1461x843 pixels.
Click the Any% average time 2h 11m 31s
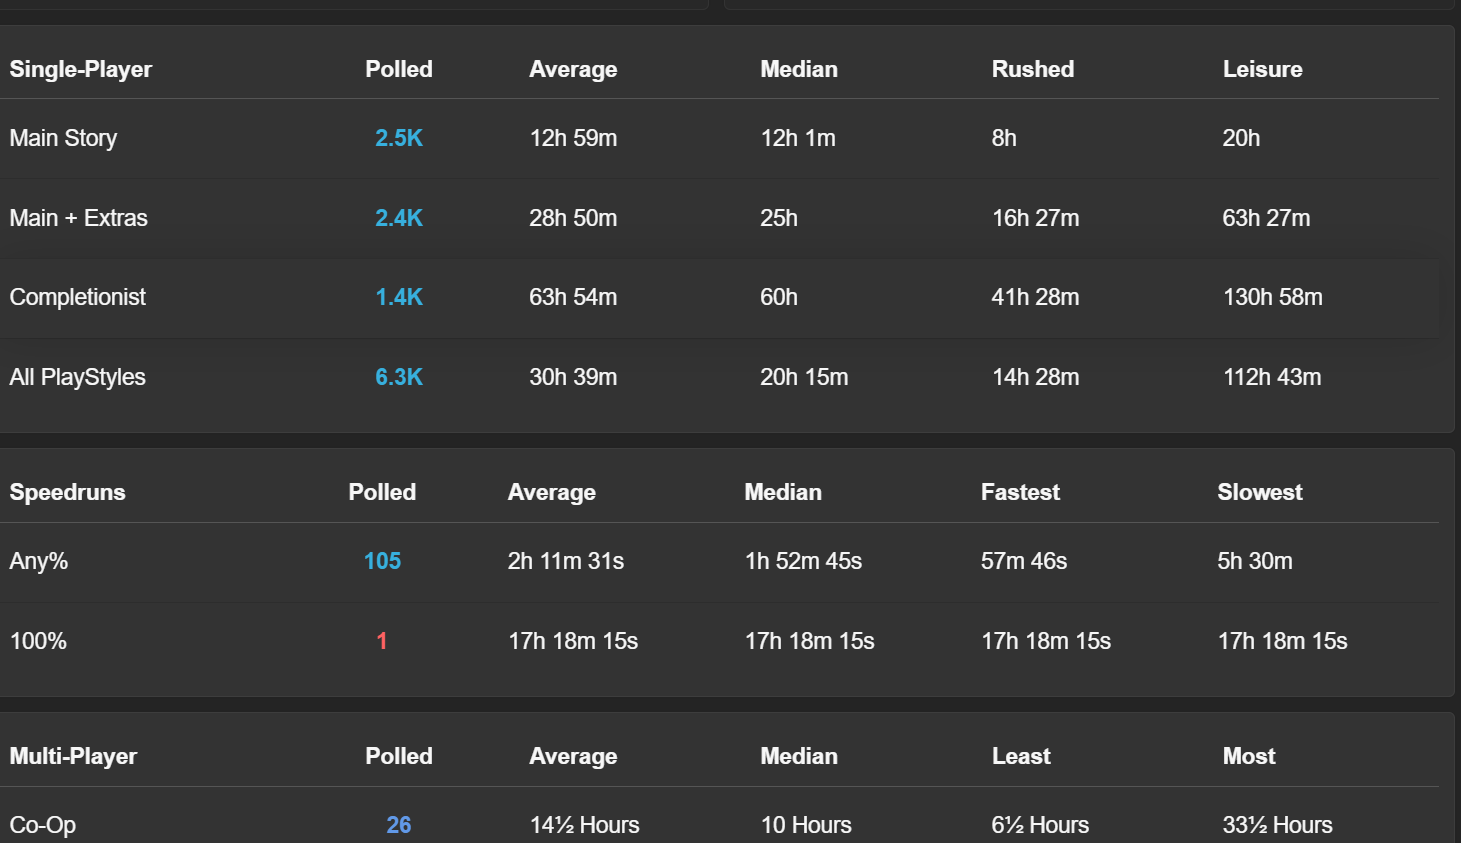[x=565, y=561]
